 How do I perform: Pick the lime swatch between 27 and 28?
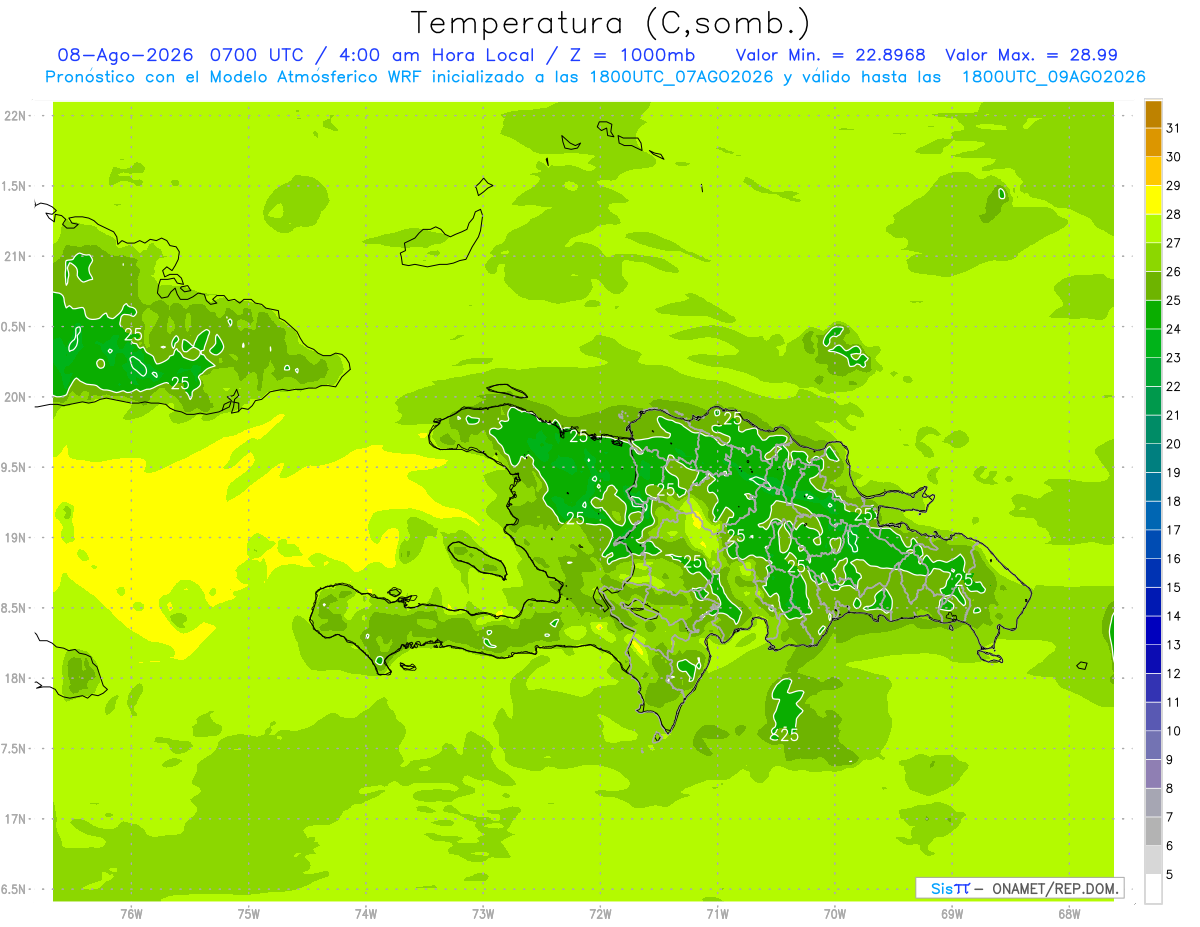point(1153,229)
